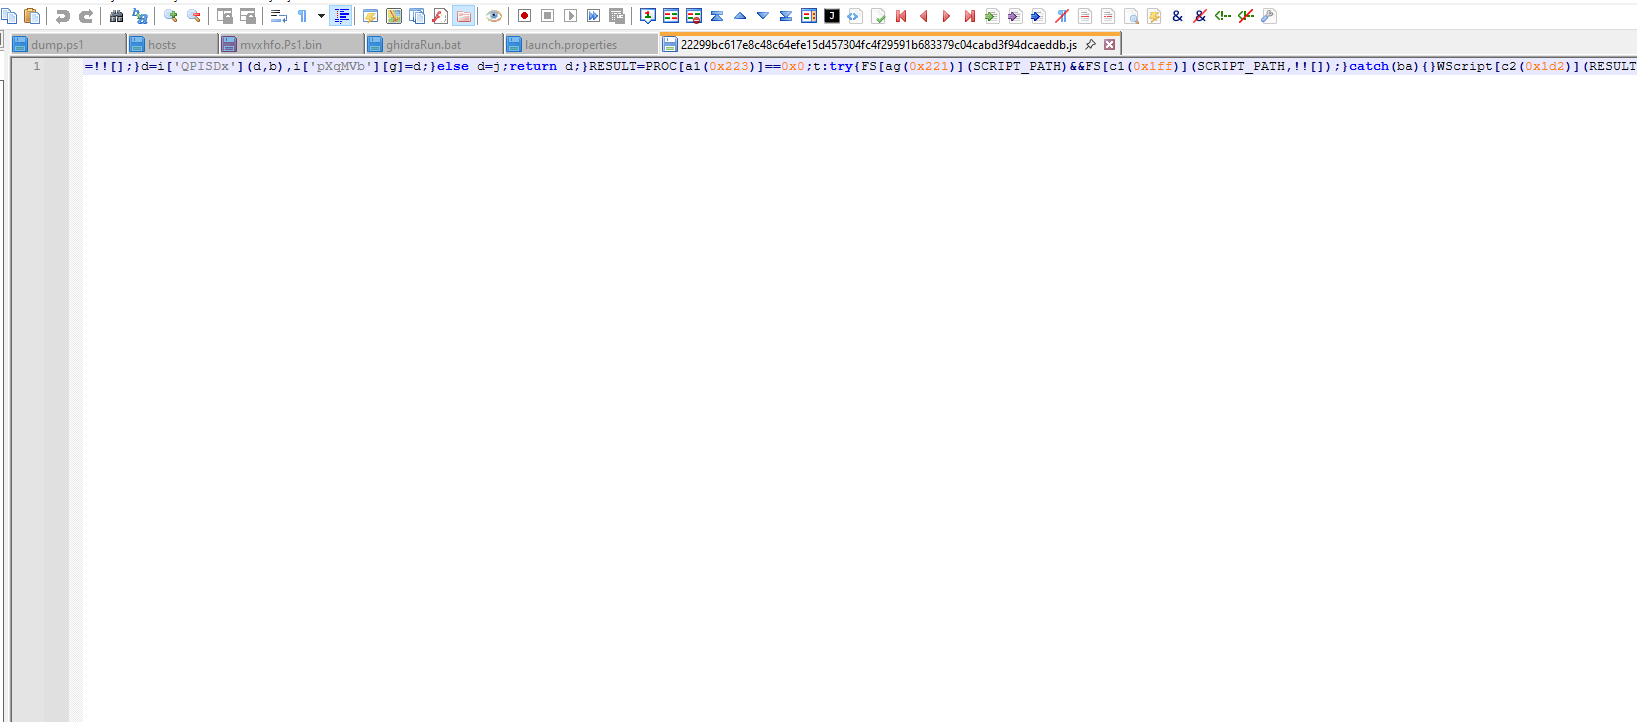Expand the dropdown arrow beside the pilcrow
Image resolution: width=1637 pixels, height=722 pixels.
click(321, 16)
